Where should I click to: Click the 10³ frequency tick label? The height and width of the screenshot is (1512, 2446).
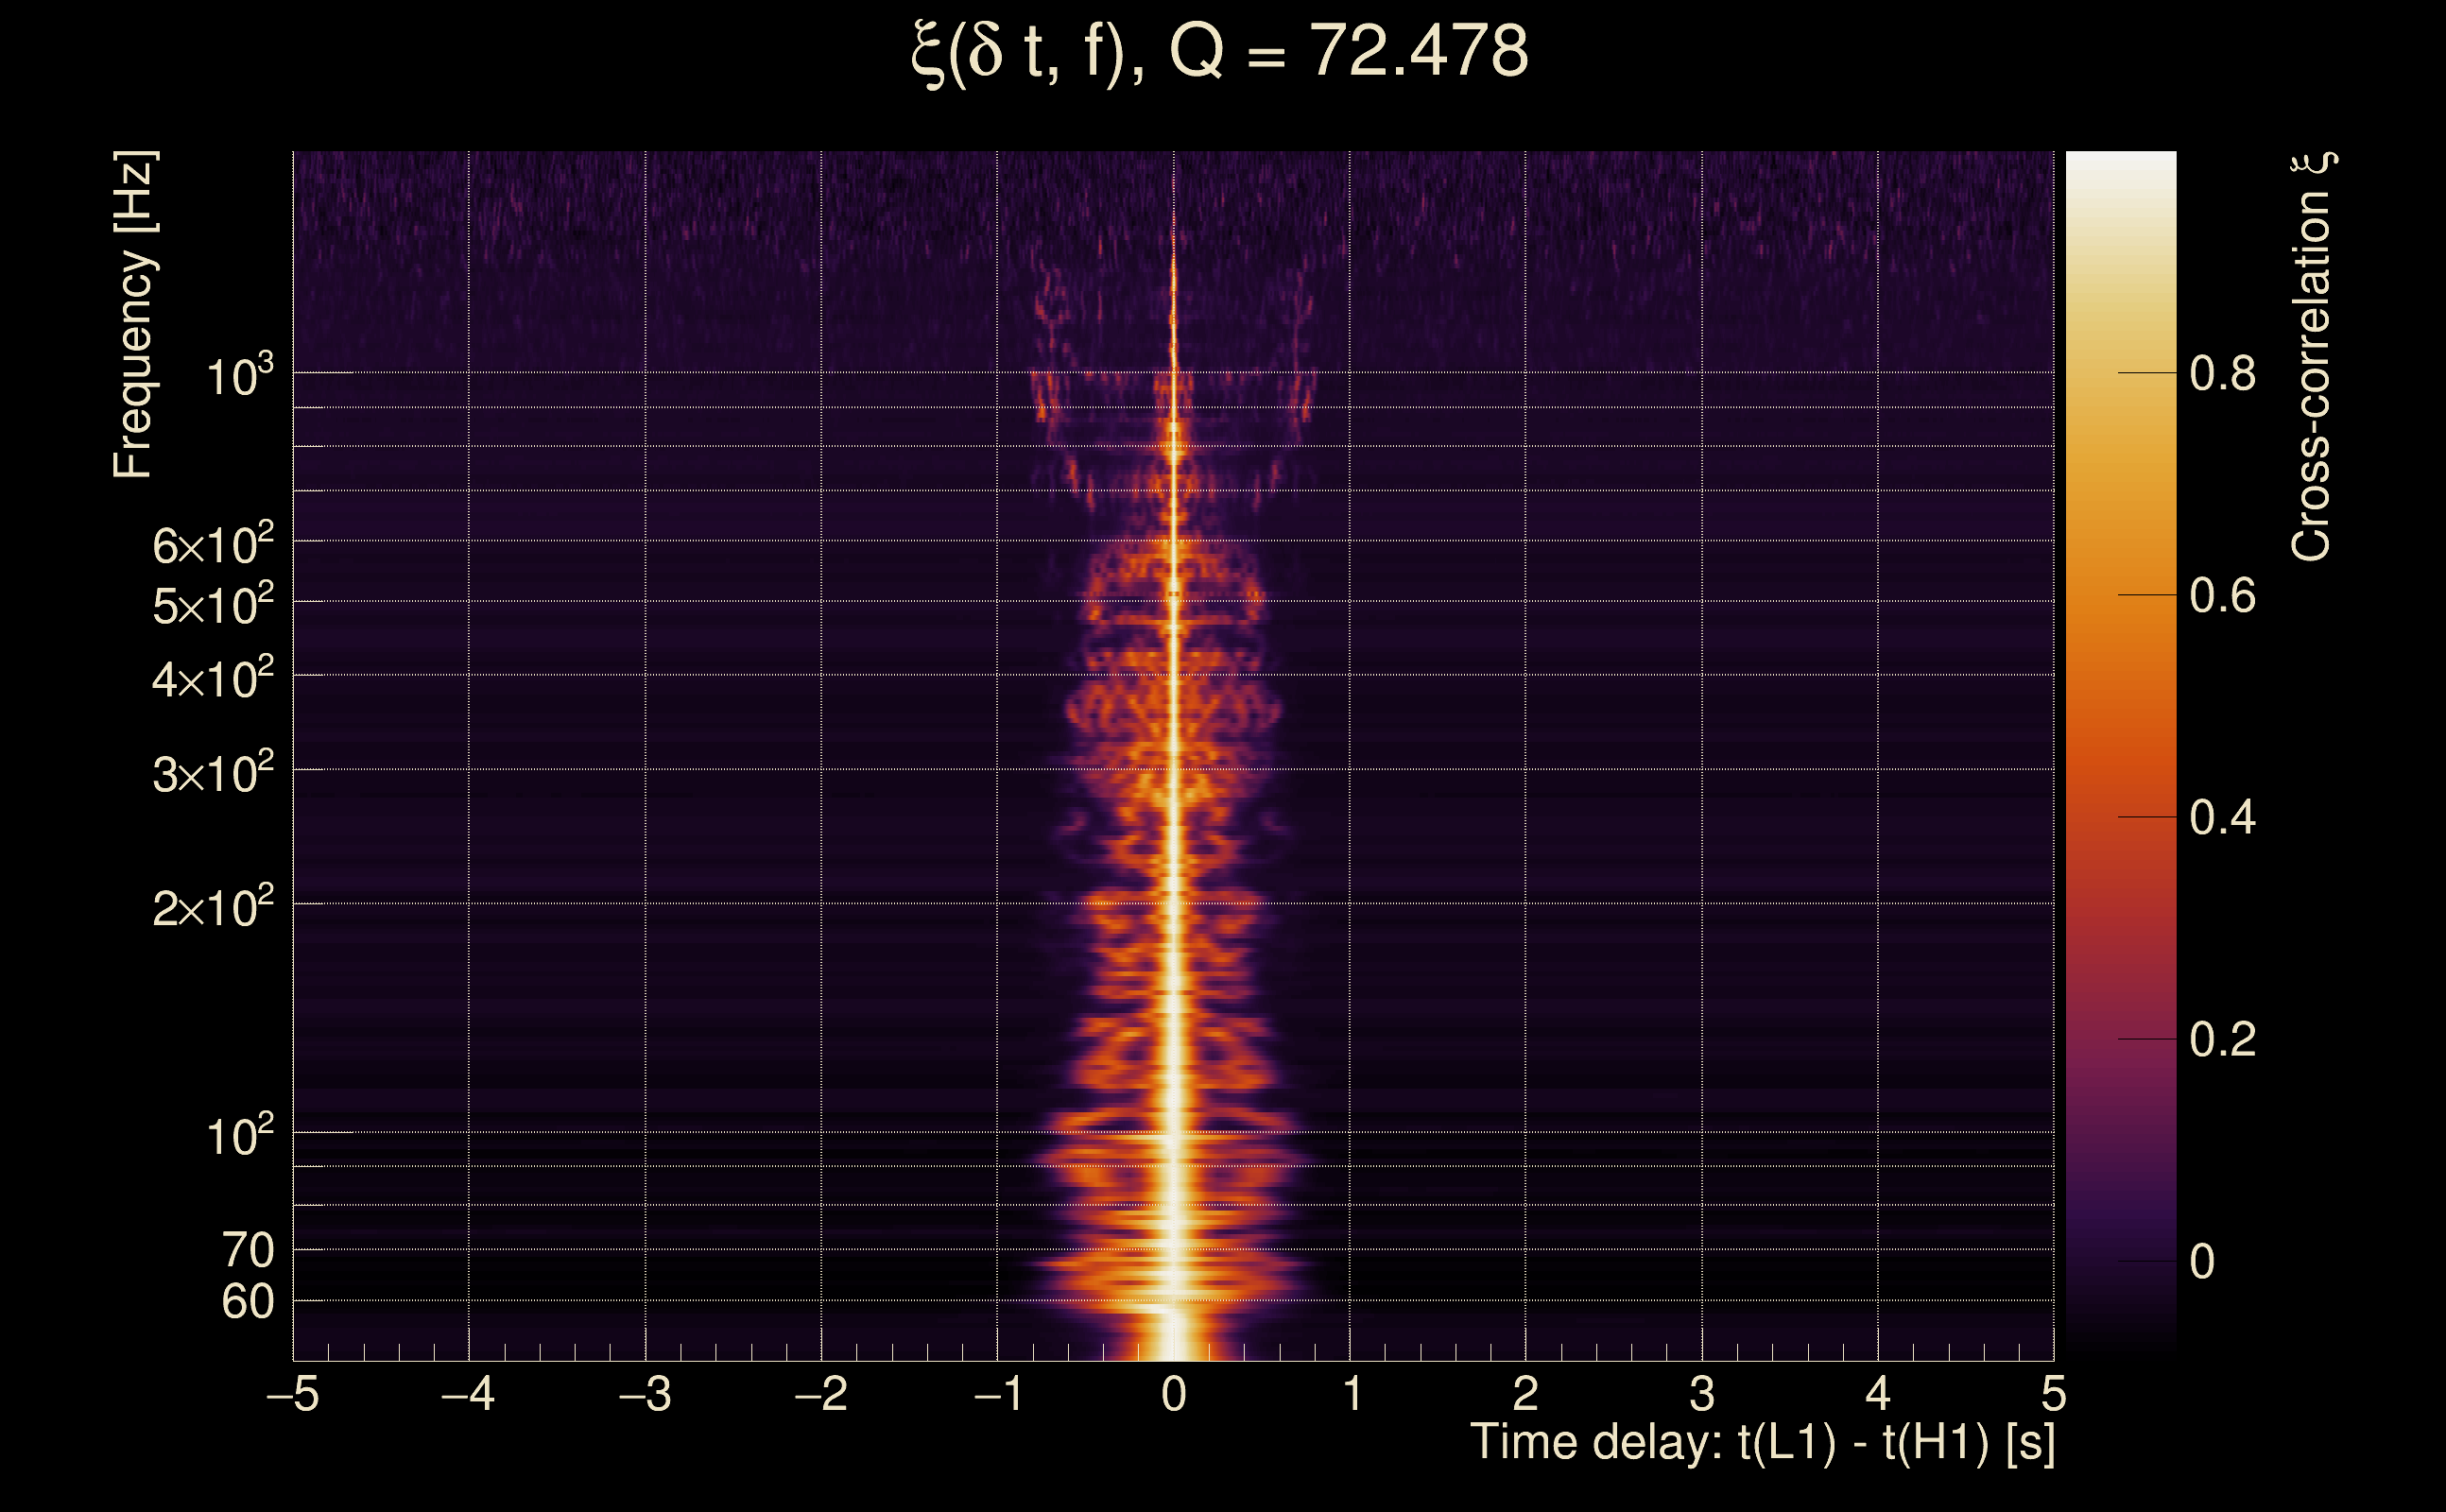[x=239, y=378]
